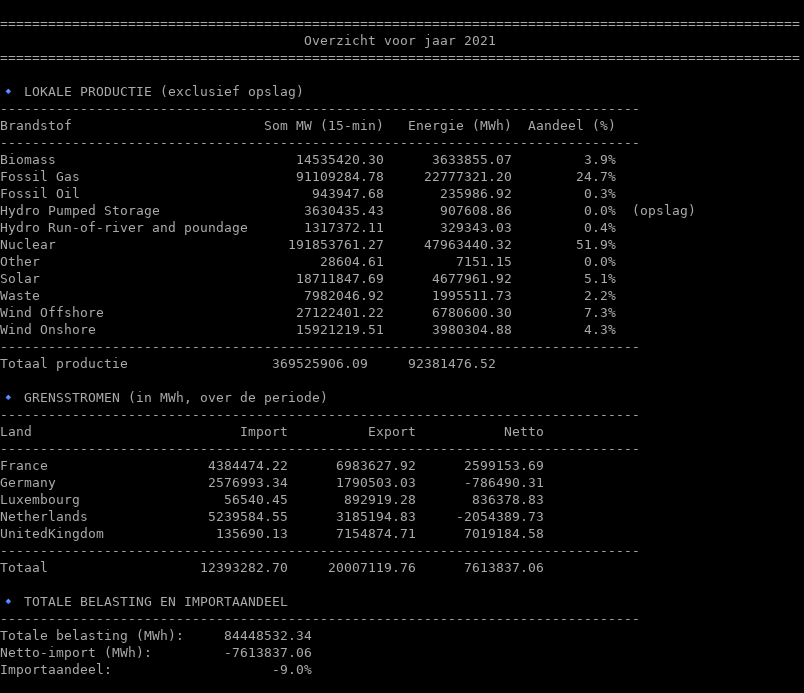
Task: Click Fossil Gas energy value "22777321.20"
Action: [x=468, y=177]
